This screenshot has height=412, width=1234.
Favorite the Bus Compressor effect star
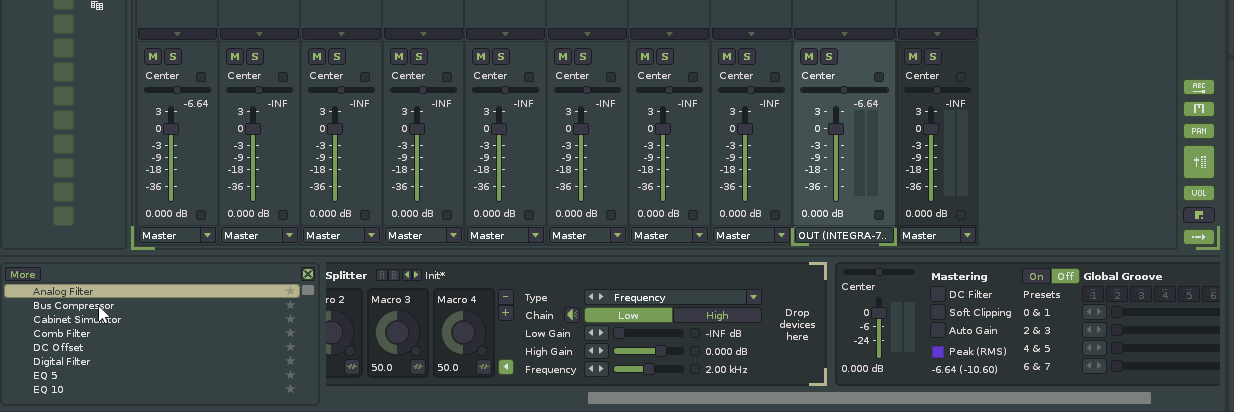point(290,306)
